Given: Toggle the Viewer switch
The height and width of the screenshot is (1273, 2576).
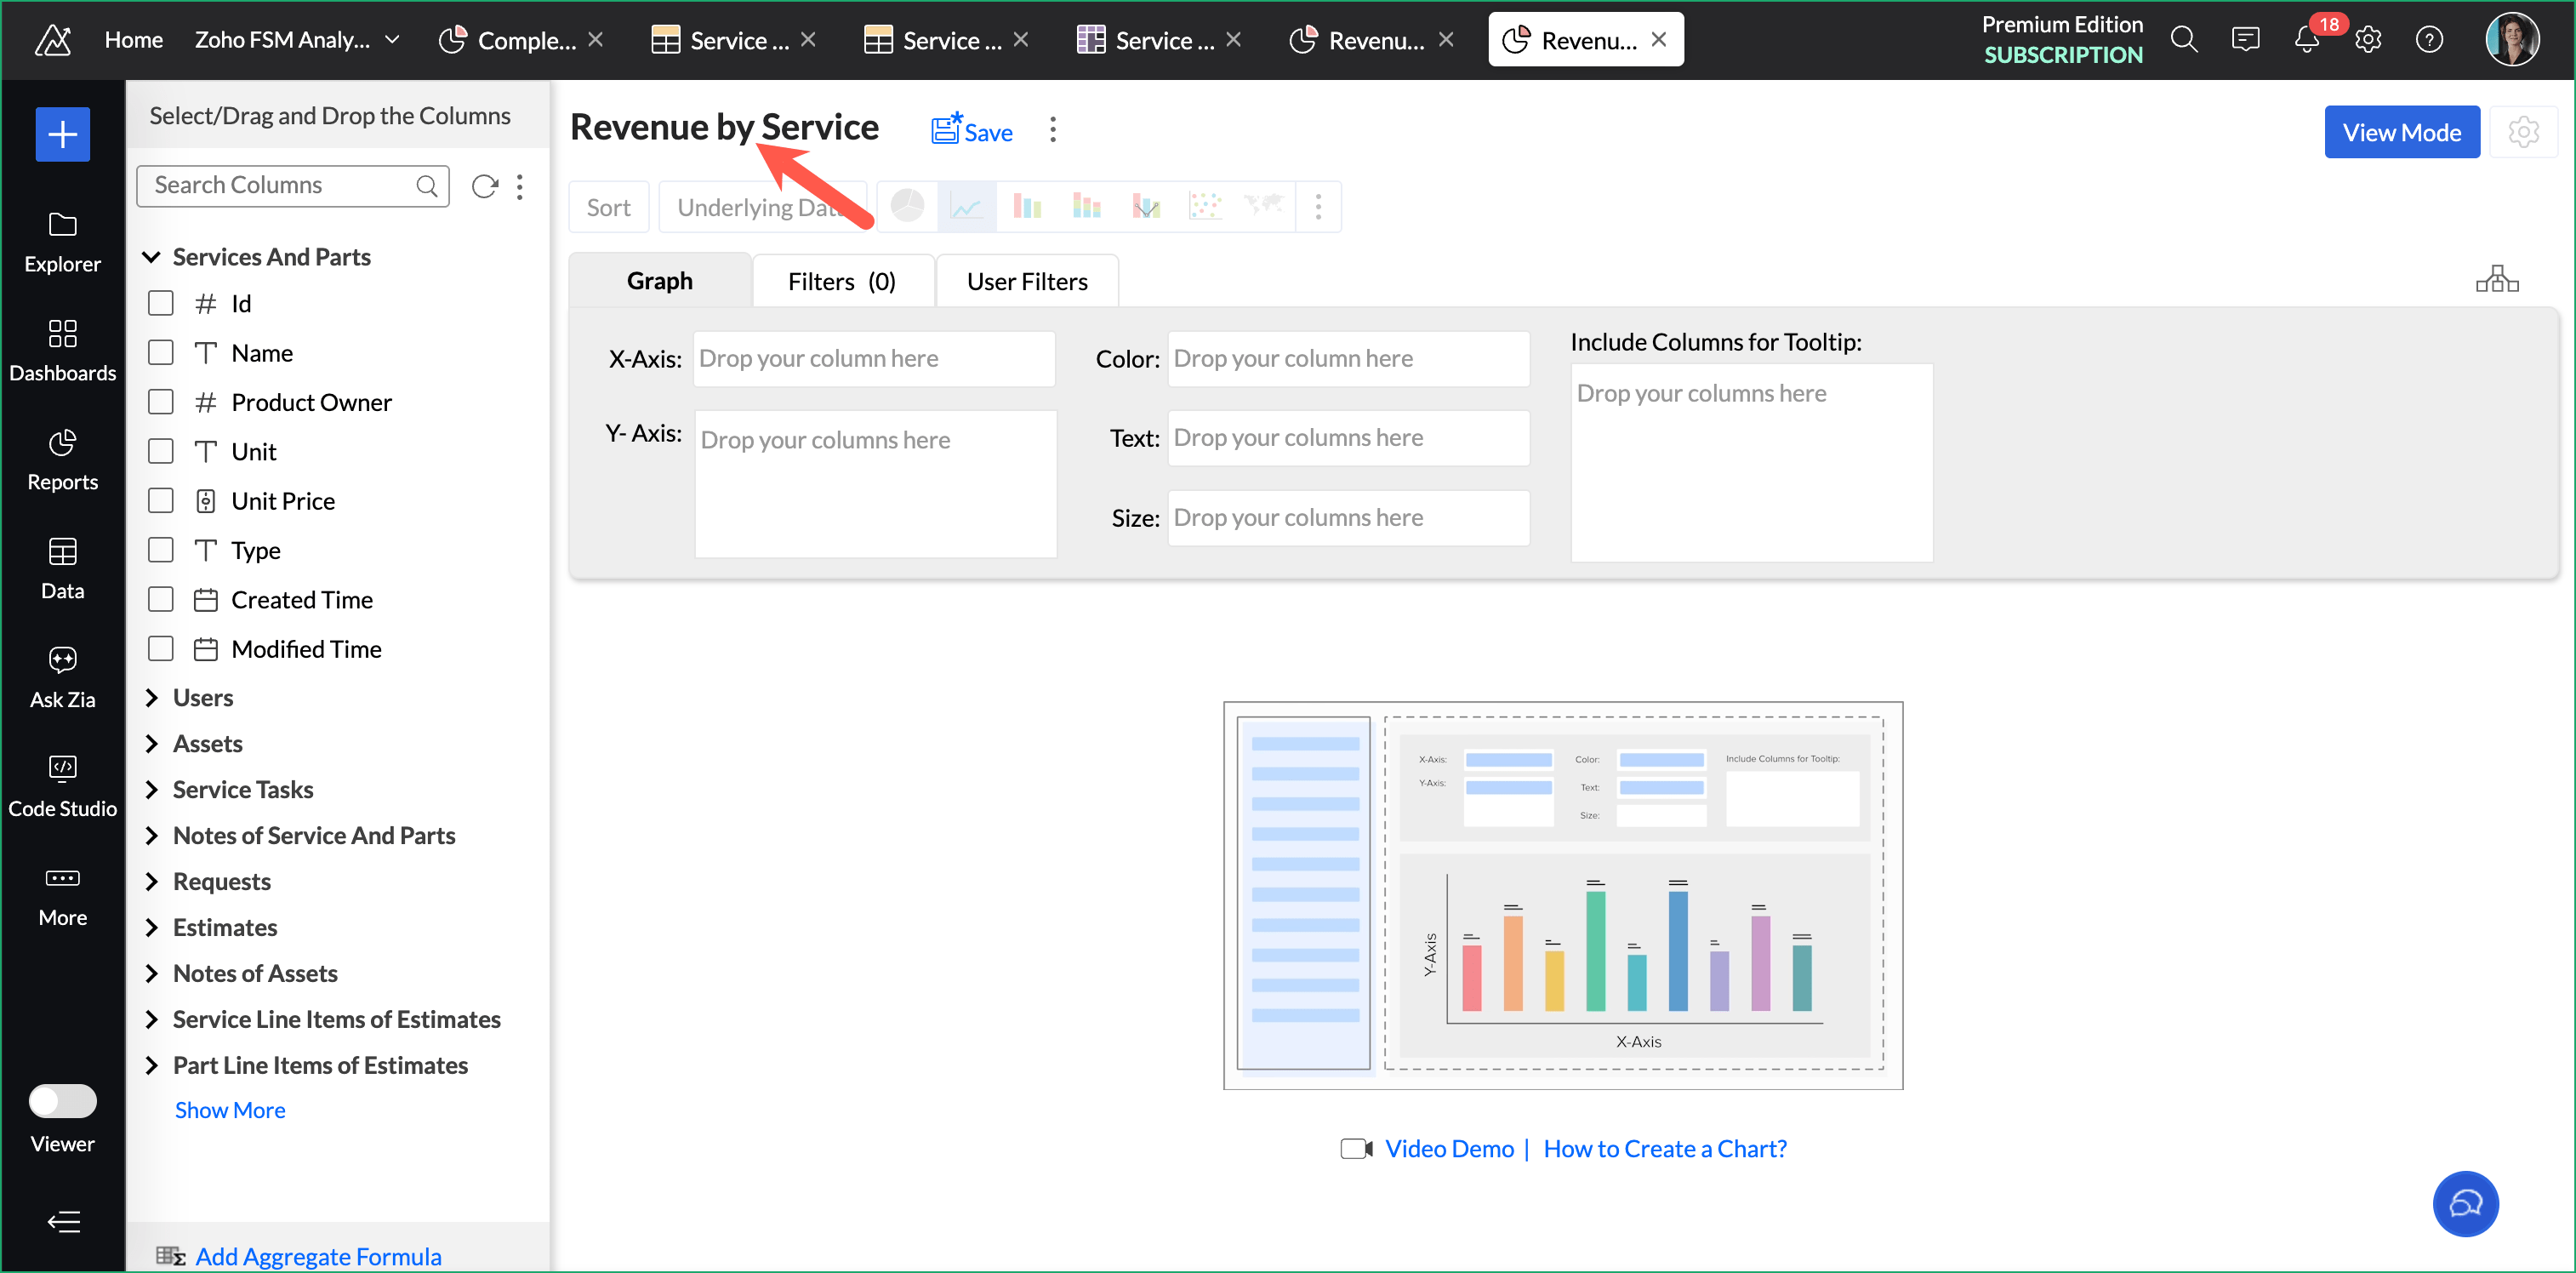Looking at the screenshot, I should 62,1101.
